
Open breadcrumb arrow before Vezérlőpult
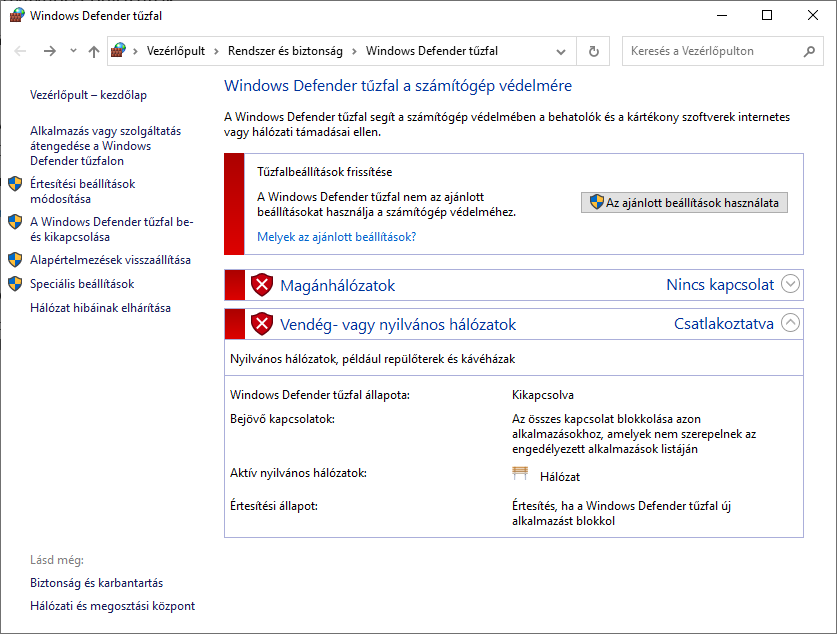click(136, 51)
